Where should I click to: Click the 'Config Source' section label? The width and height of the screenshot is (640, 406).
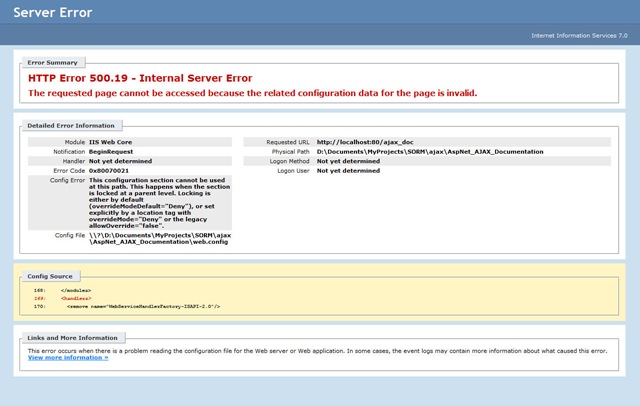coord(50,276)
